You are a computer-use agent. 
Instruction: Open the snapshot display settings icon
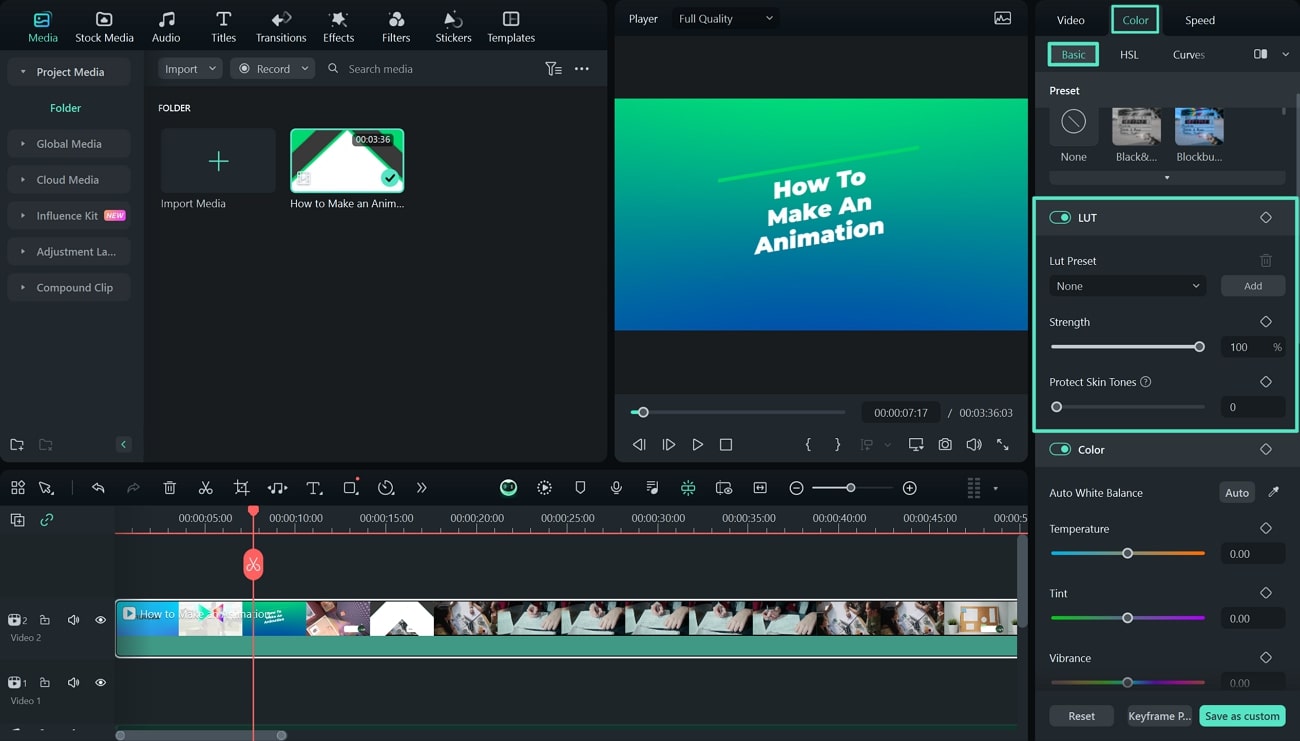[x=1003, y=19]
